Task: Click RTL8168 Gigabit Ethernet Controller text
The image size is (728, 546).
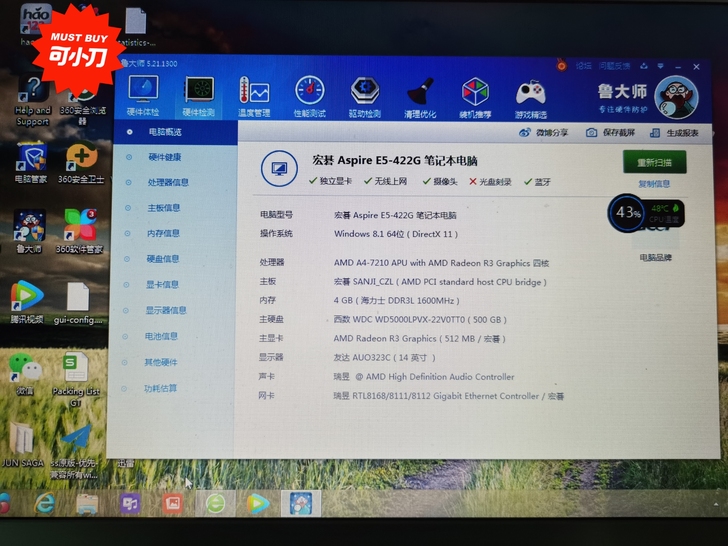Action: tap(448, 396)
